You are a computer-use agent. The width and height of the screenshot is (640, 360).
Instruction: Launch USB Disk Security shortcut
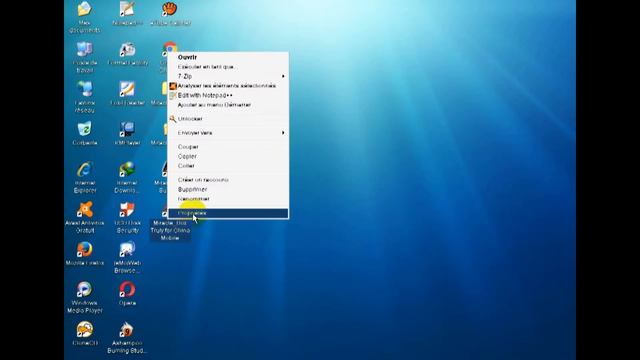127,209
